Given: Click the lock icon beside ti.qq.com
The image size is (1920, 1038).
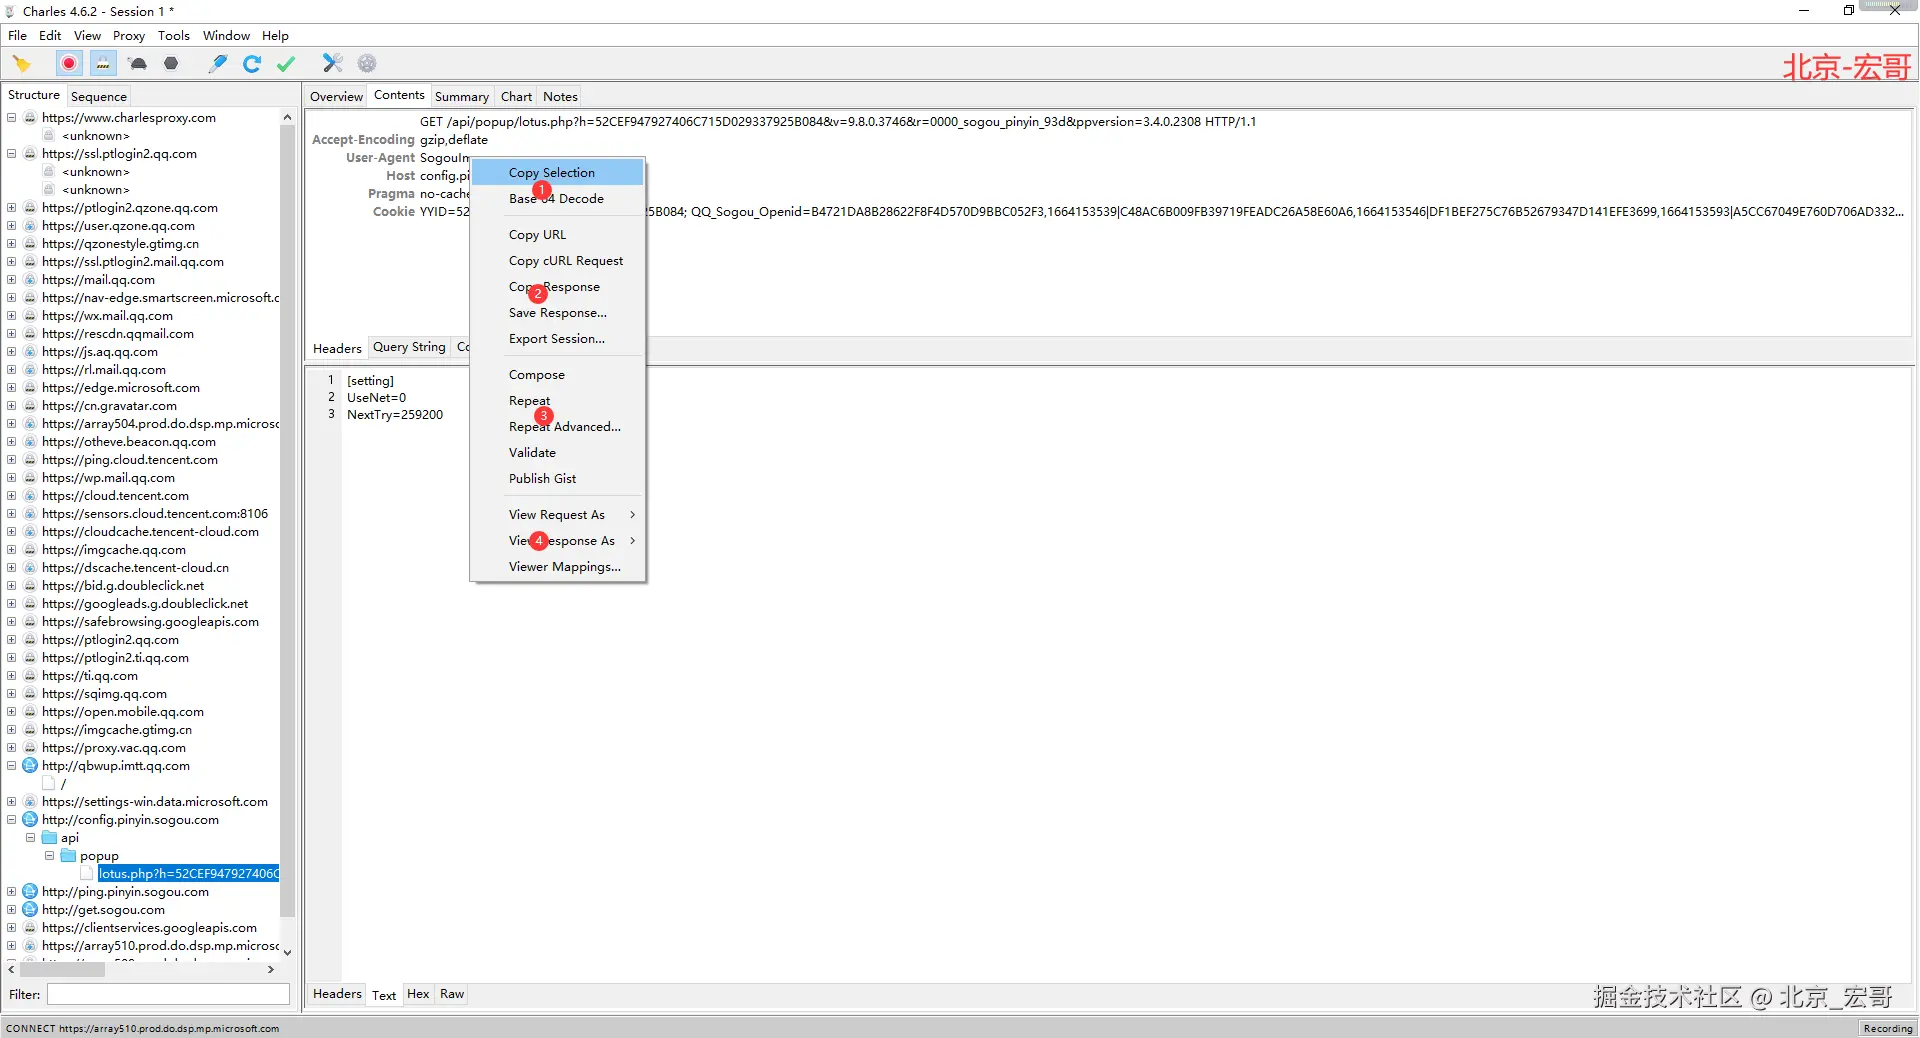Looking at the screenshot, I should pos(30,676).
